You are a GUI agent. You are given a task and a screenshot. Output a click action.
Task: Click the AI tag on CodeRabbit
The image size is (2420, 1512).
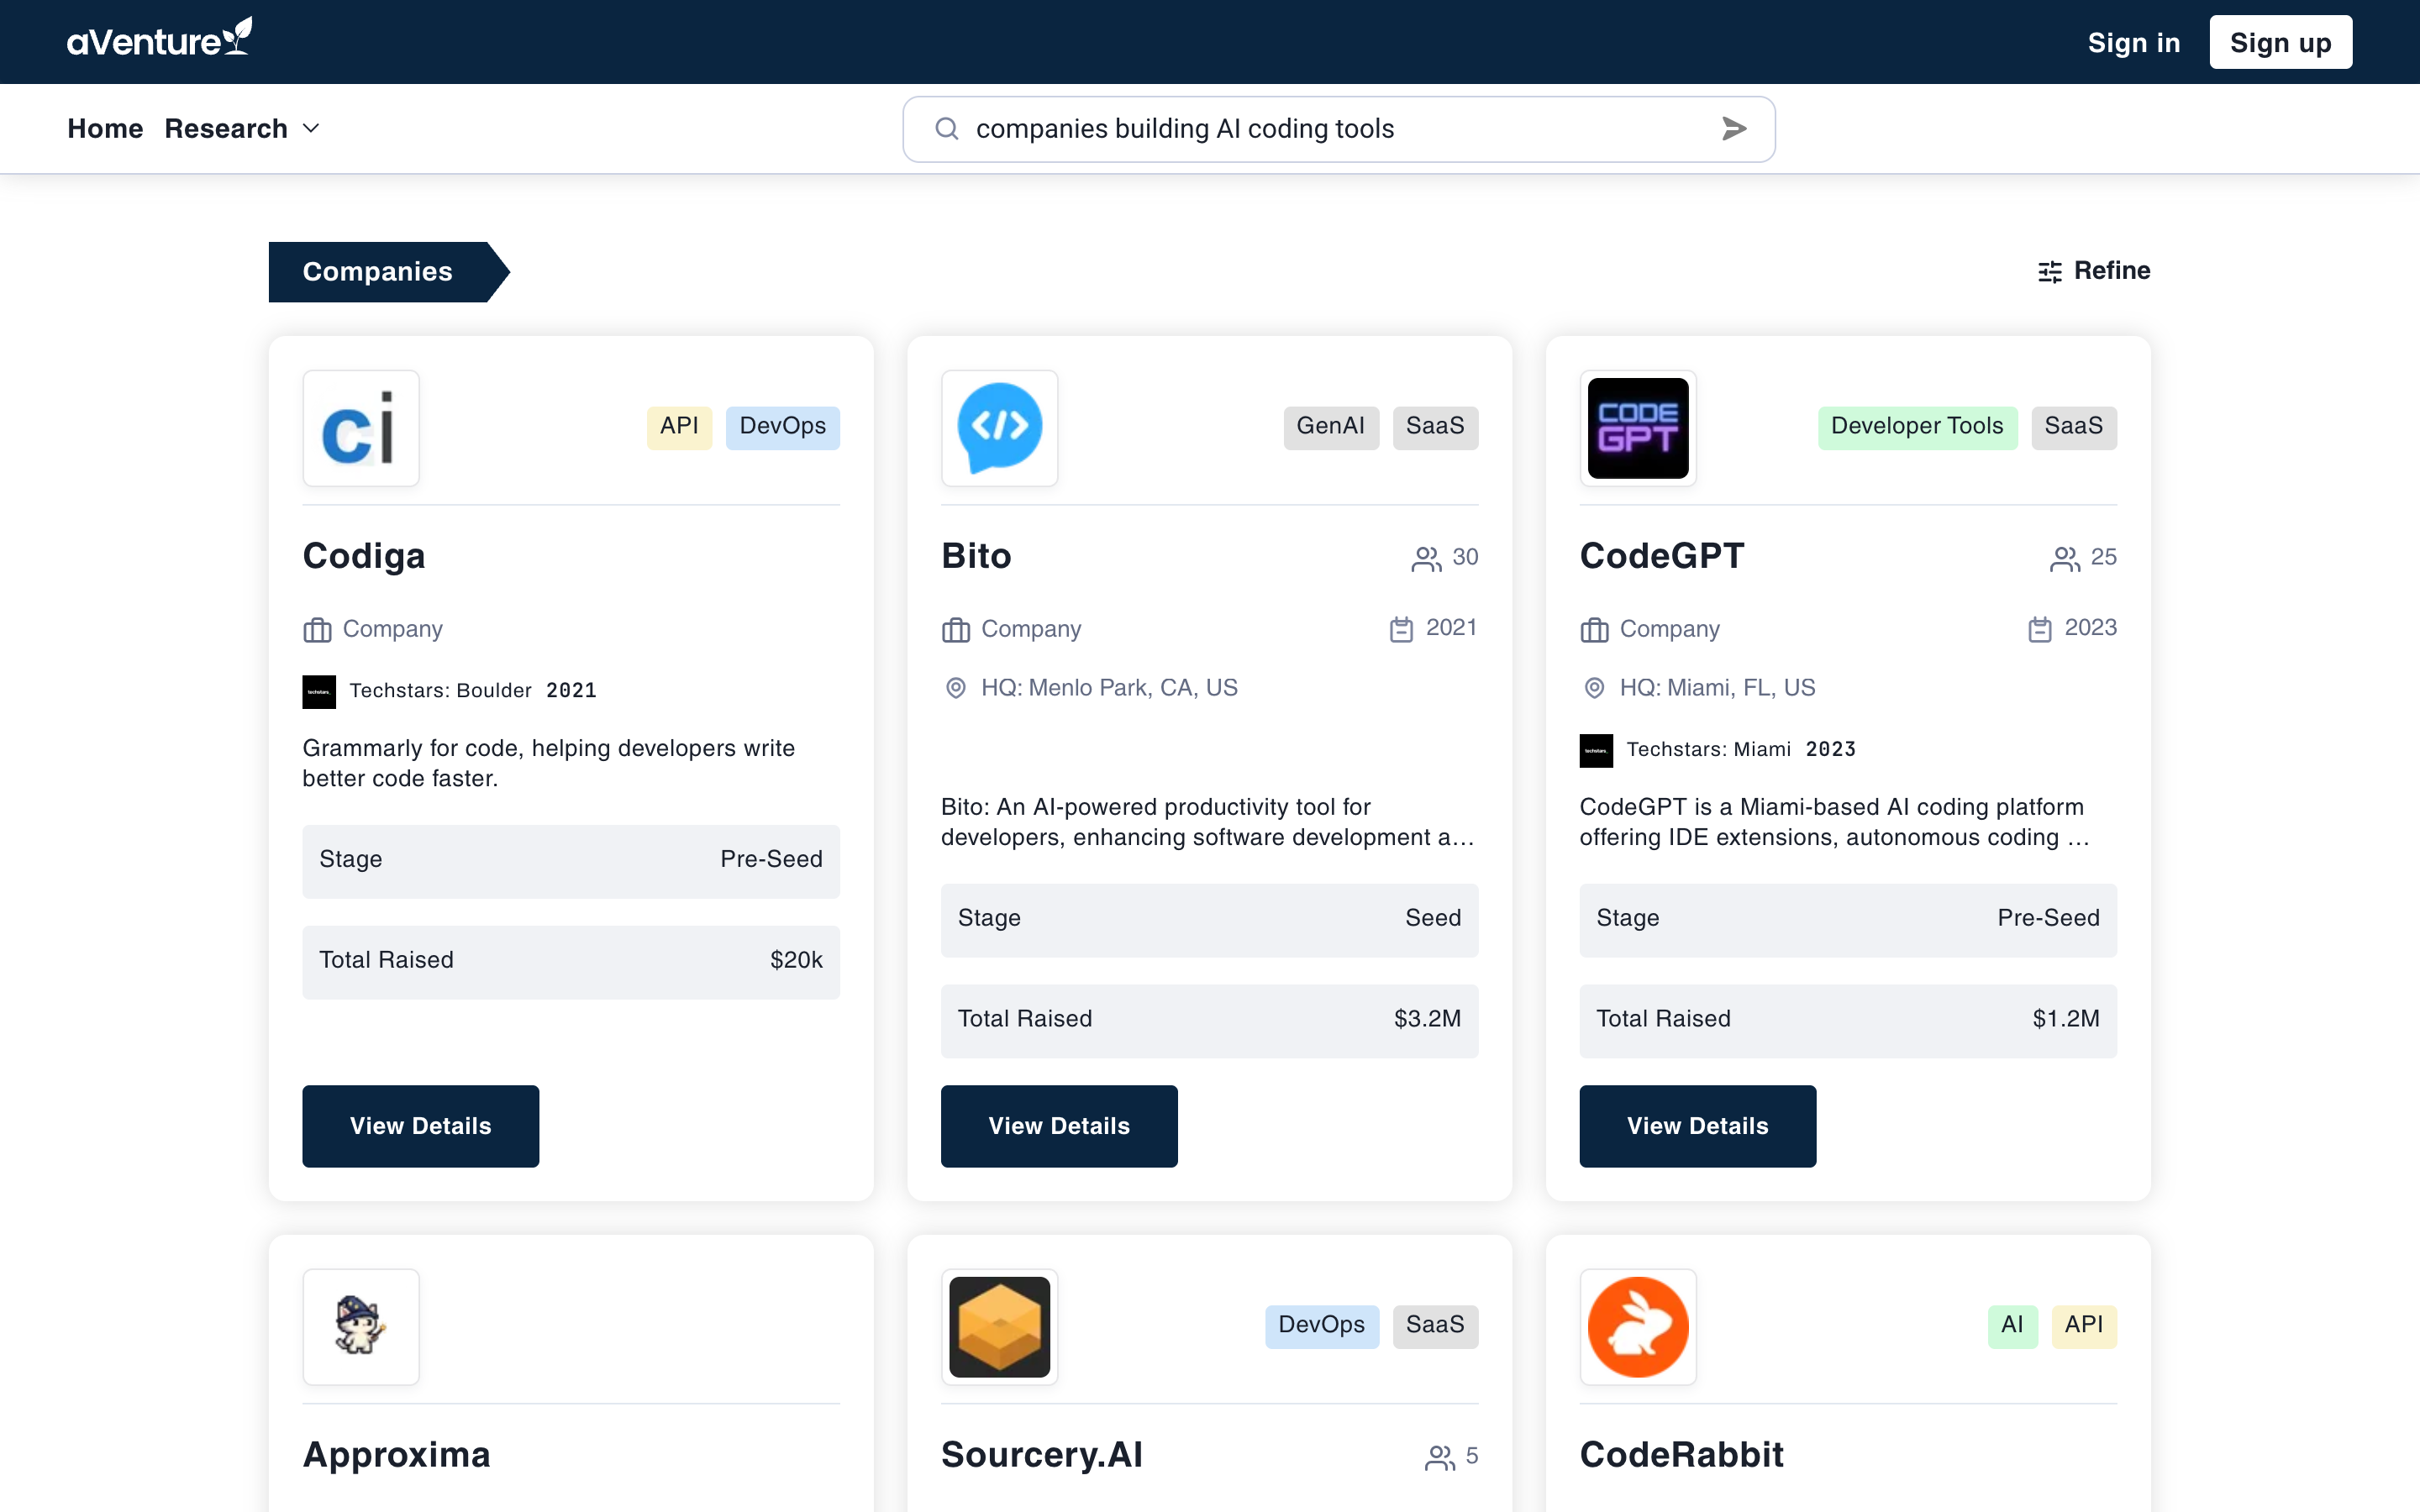click(2012, 1326)
